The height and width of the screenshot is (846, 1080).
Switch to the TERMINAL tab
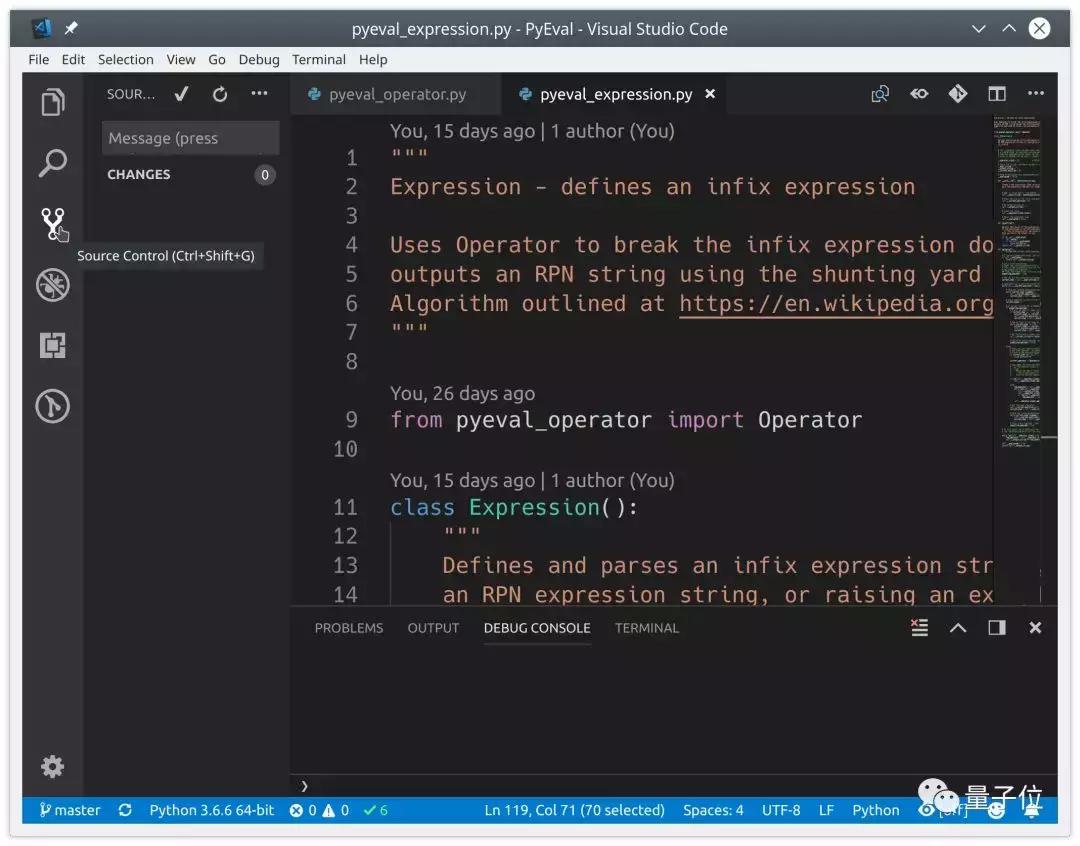click(x=646, y=628)
